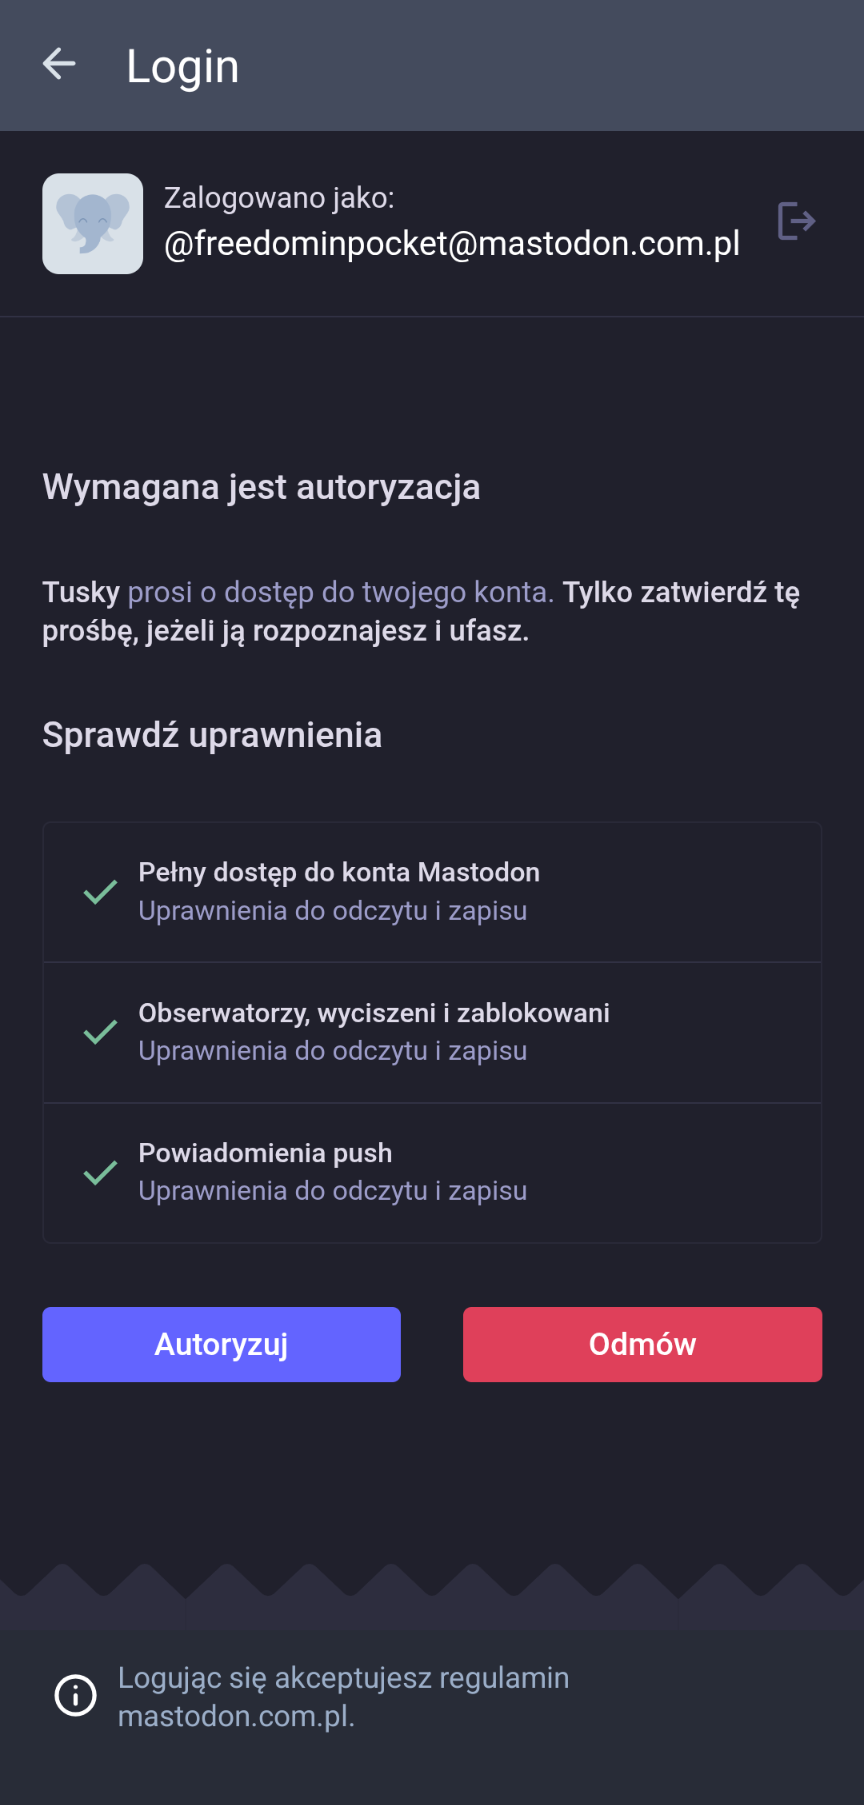Click the bold Tusky app name
Image resolution: width=864 pixels, height=1805 pixels.
point(81,592)
